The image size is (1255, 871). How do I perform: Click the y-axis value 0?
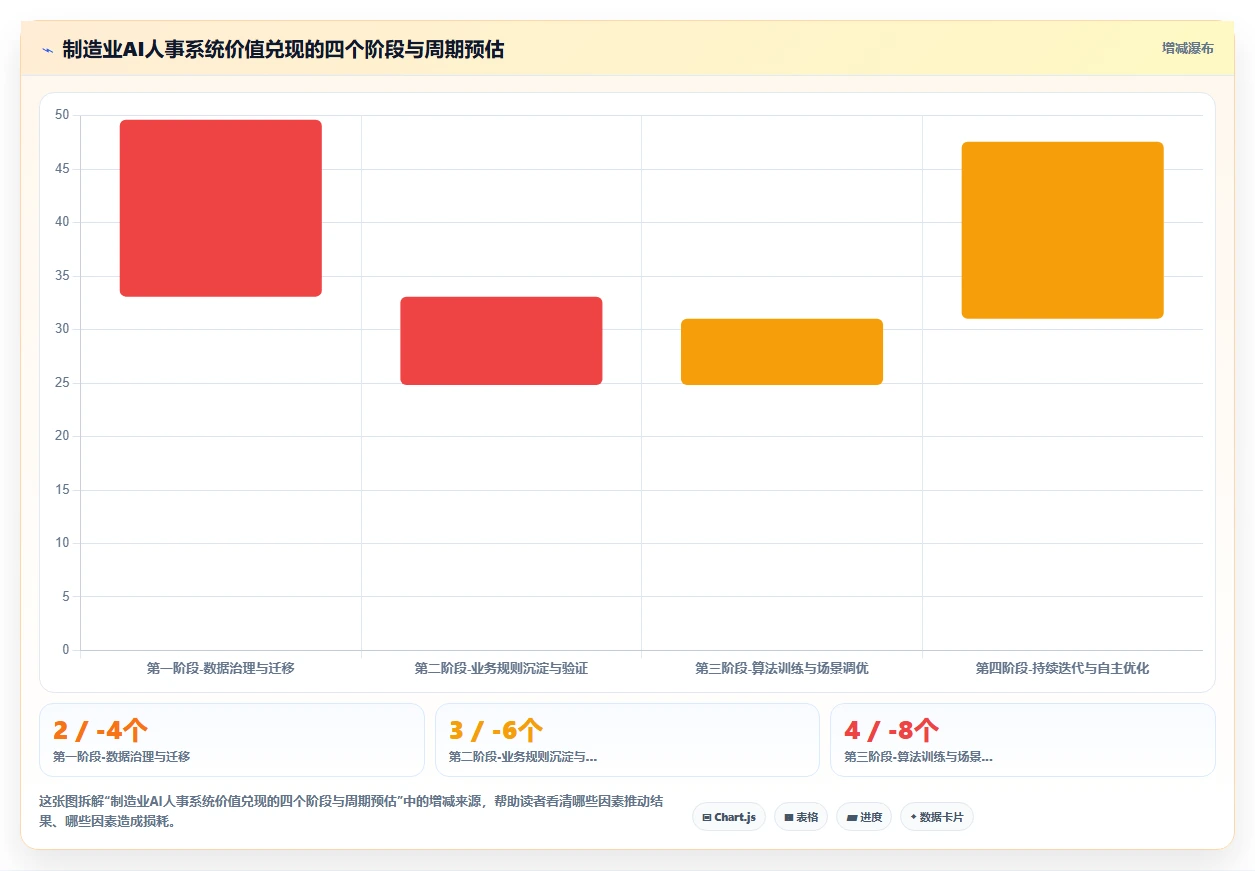coord(66,650)
